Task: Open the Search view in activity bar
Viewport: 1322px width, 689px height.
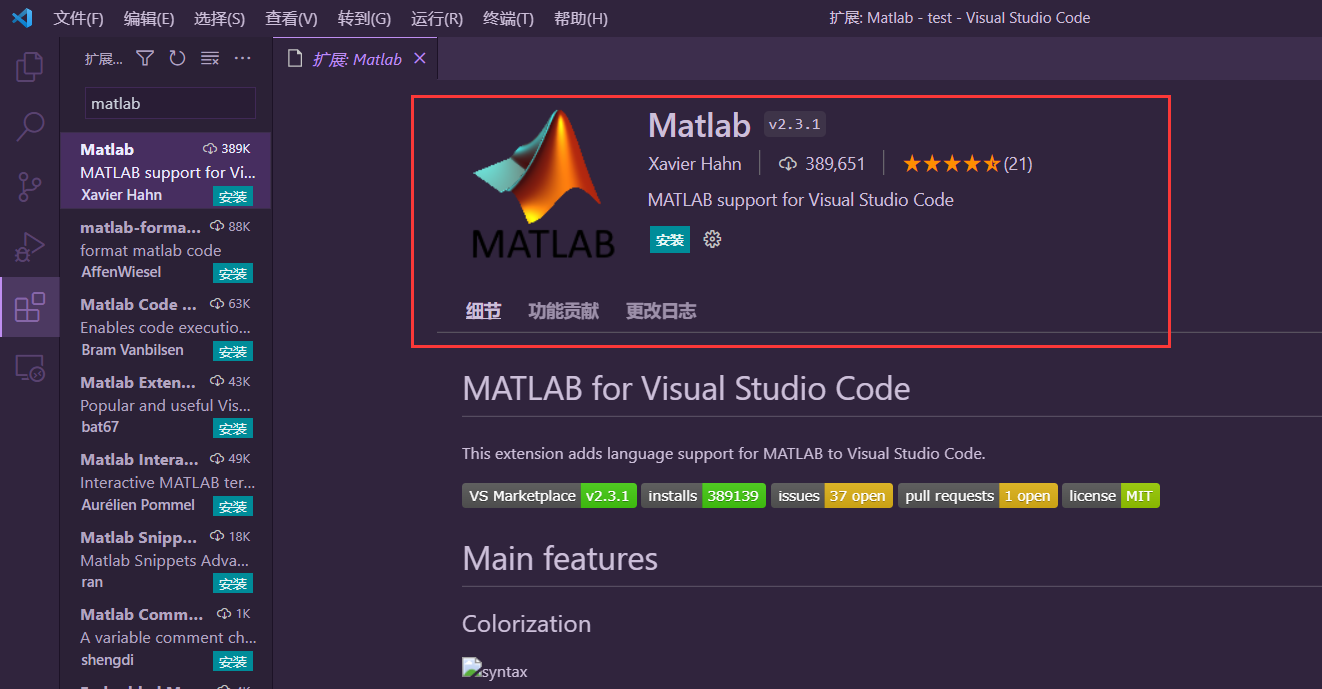Action: 30,126
